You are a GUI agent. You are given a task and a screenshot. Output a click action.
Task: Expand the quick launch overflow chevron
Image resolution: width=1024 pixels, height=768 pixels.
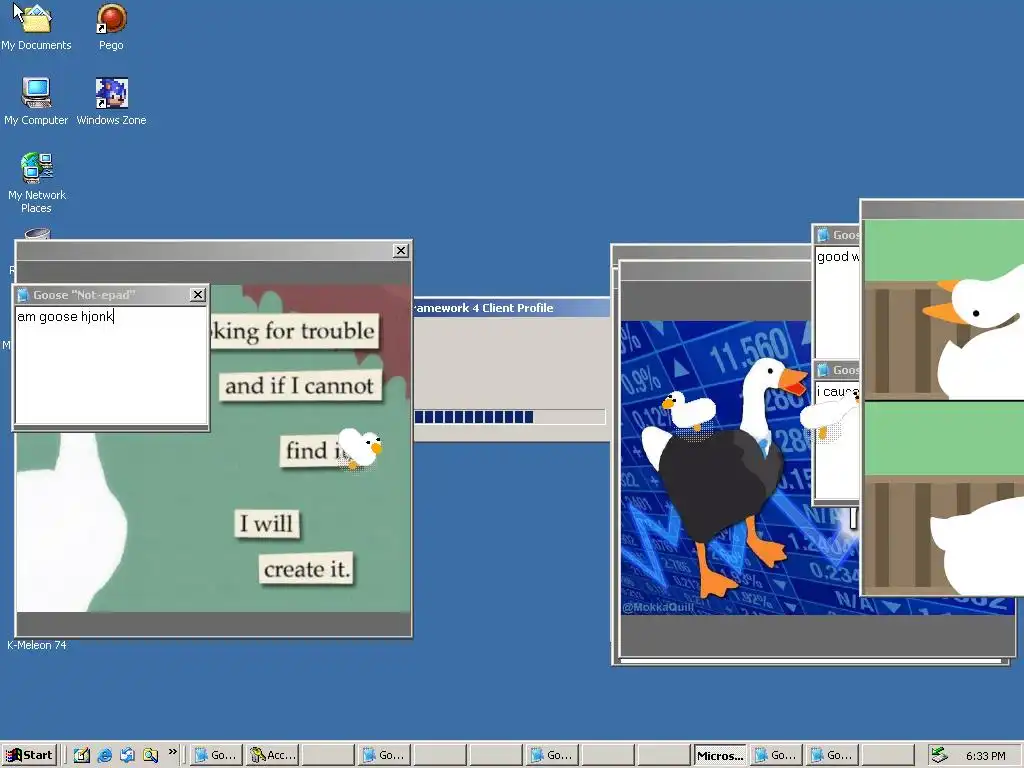[172, 752]
